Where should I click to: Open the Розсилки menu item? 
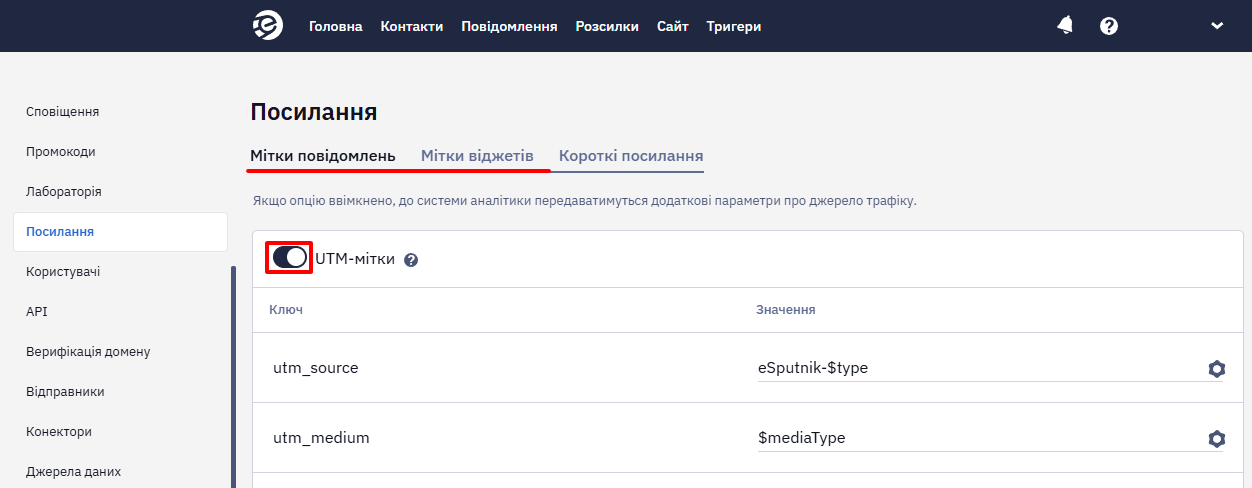click(607, 27)
